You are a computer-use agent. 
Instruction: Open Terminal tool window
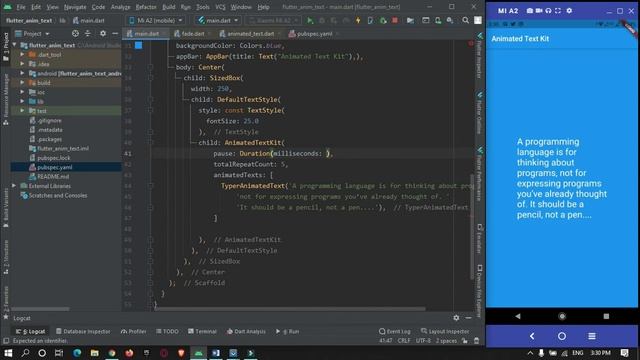coord(202,331)
